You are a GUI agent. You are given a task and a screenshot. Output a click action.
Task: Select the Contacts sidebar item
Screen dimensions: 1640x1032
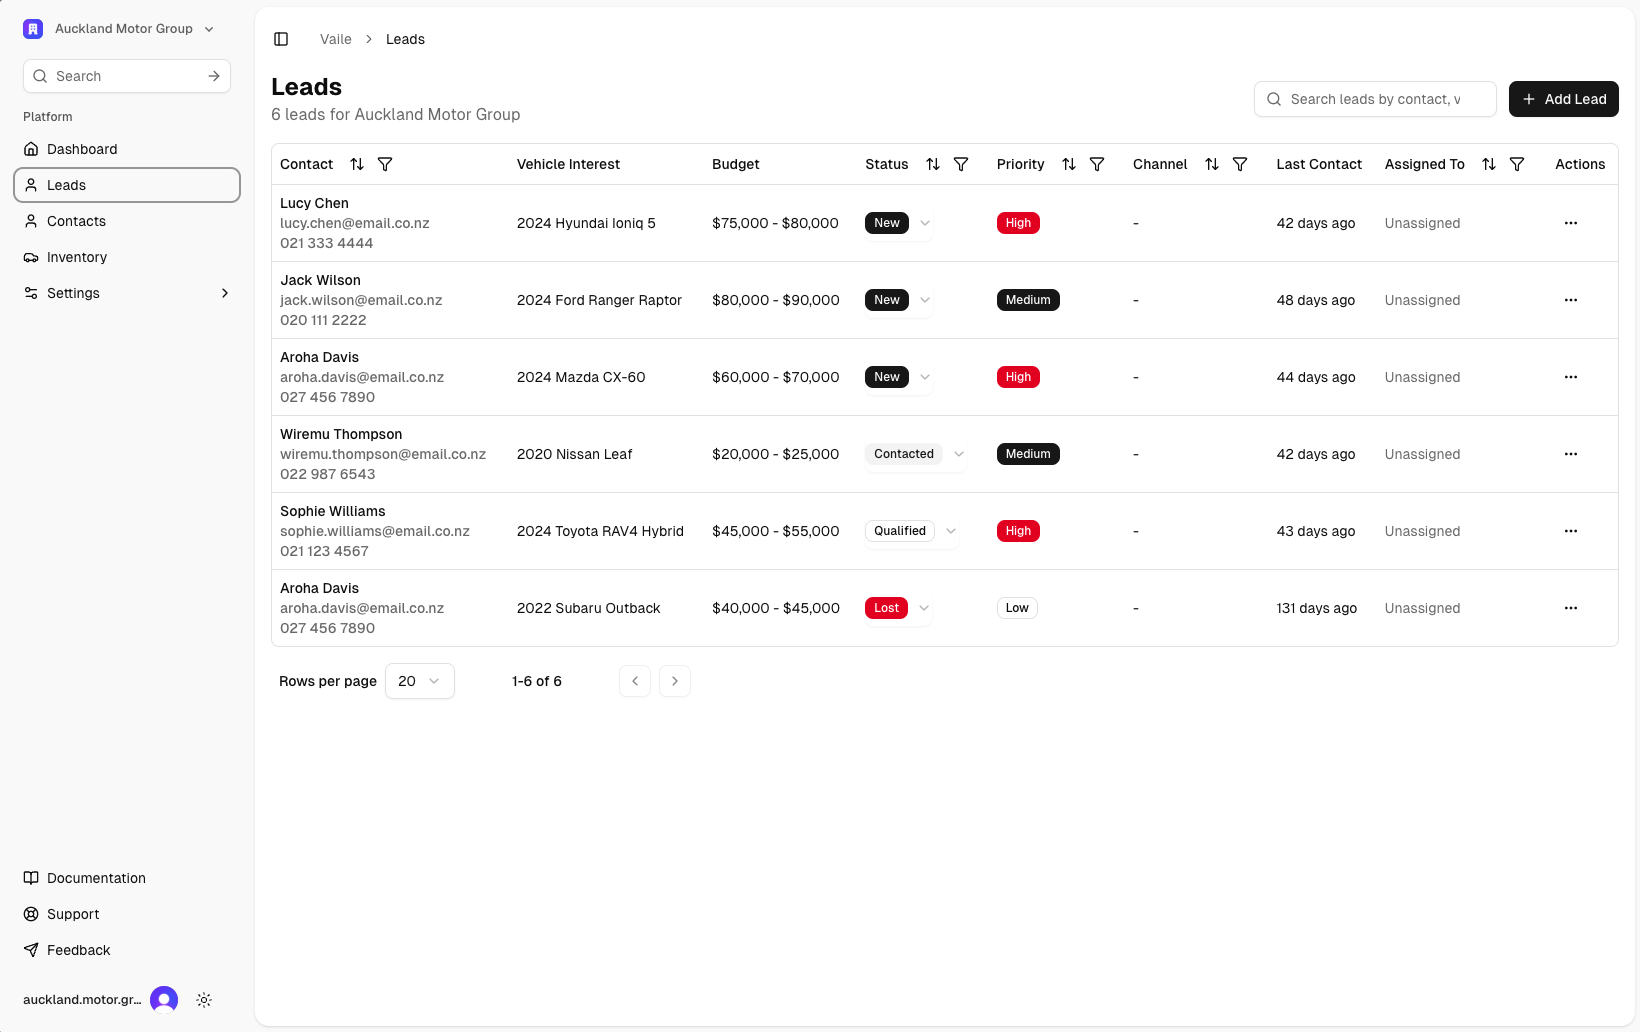tap(76, 221)
